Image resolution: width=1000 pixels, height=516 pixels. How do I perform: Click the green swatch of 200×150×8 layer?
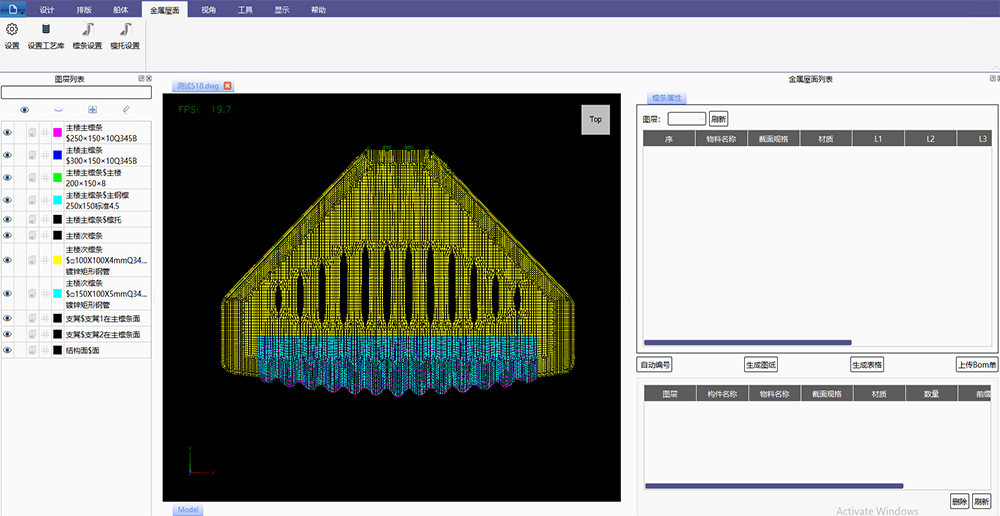click(x=57, y=177)
